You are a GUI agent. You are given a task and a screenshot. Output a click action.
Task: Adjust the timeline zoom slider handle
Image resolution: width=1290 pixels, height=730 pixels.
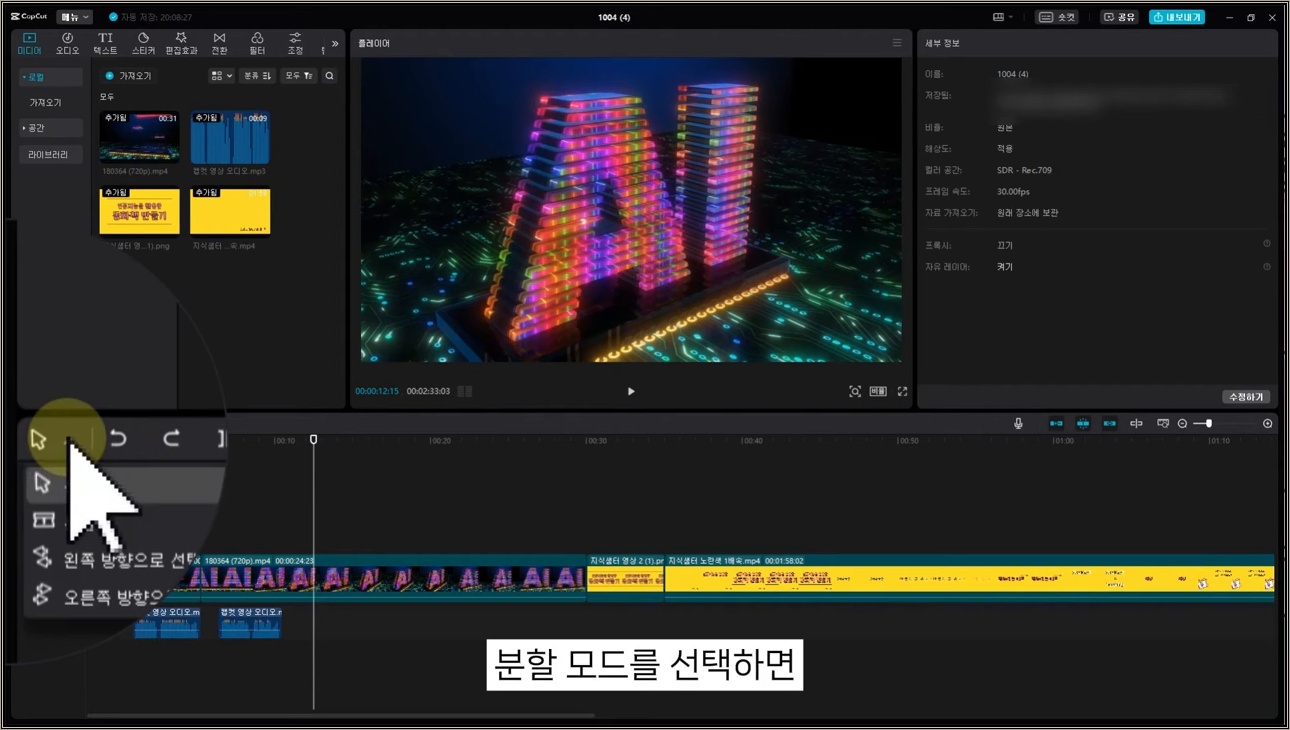tap(1209, 424)
